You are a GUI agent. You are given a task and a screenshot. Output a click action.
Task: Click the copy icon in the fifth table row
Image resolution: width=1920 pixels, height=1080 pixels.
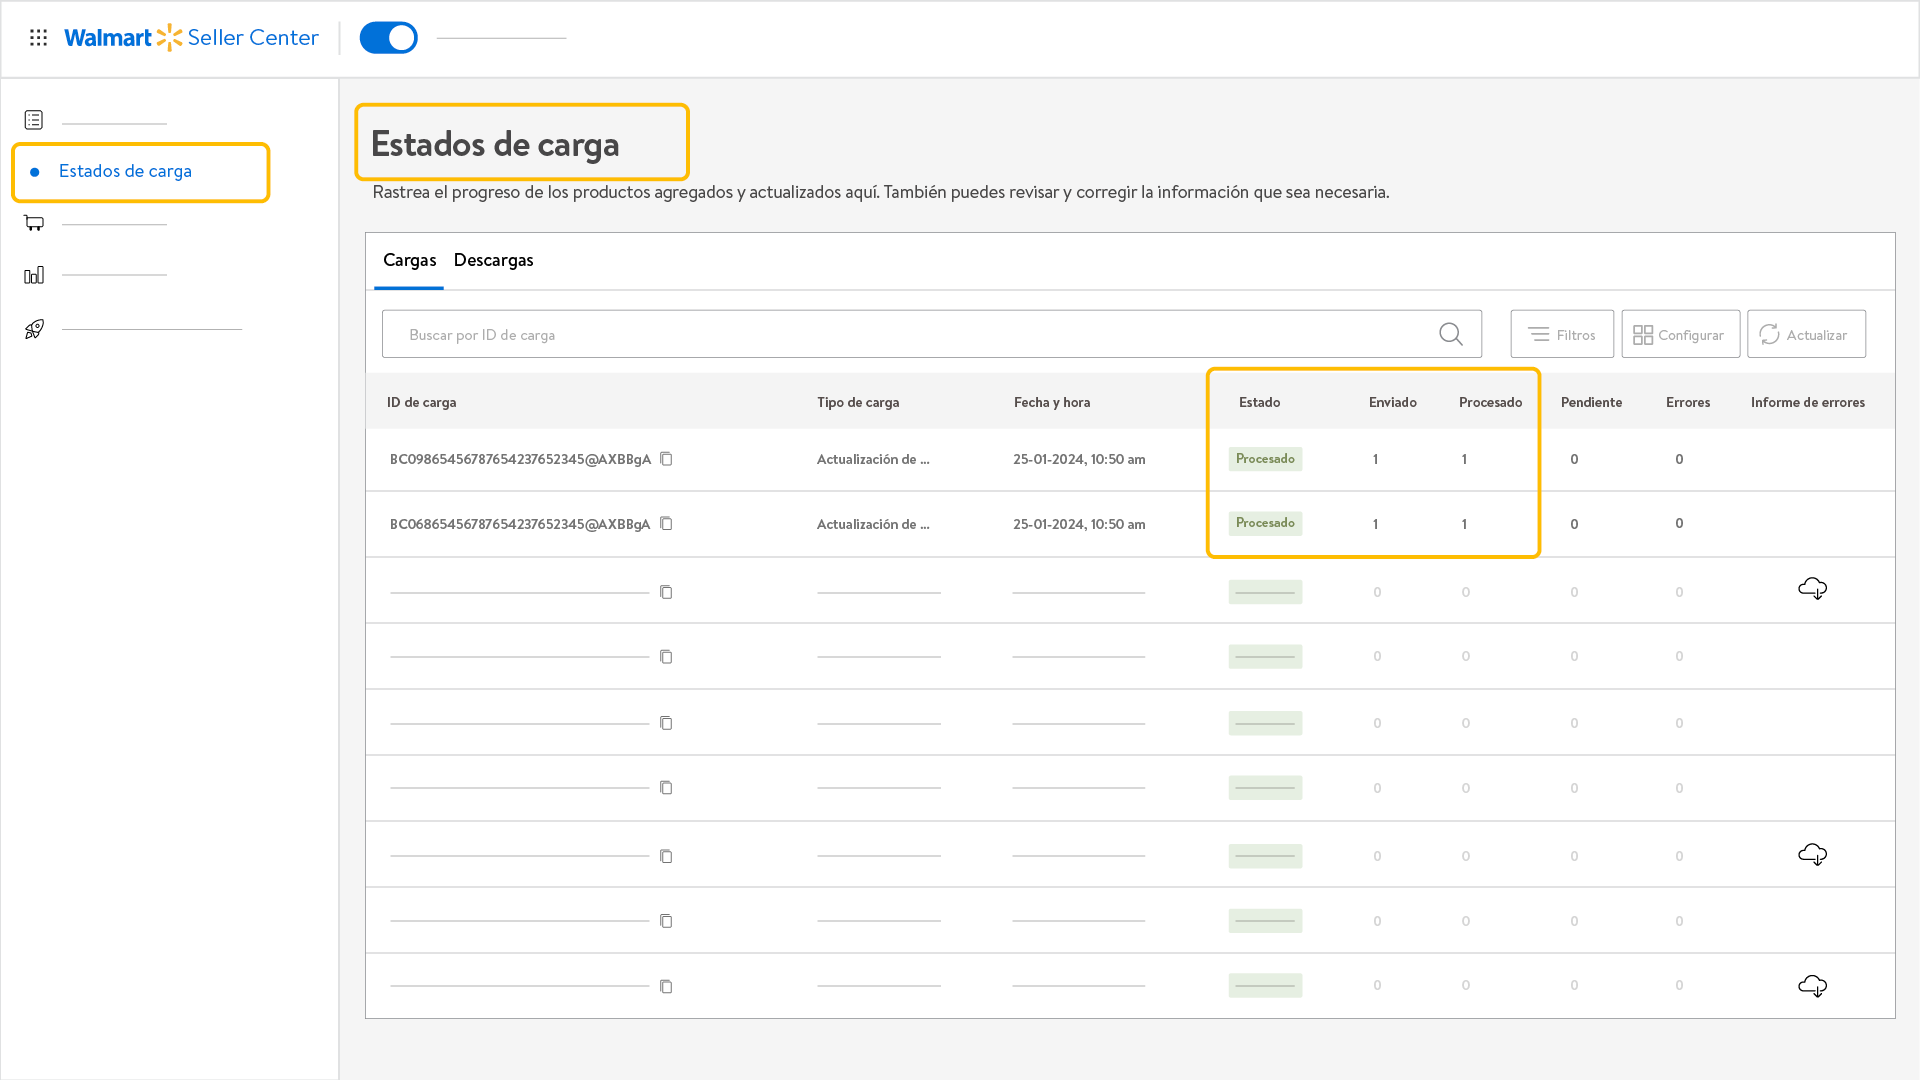pos(666,723)
